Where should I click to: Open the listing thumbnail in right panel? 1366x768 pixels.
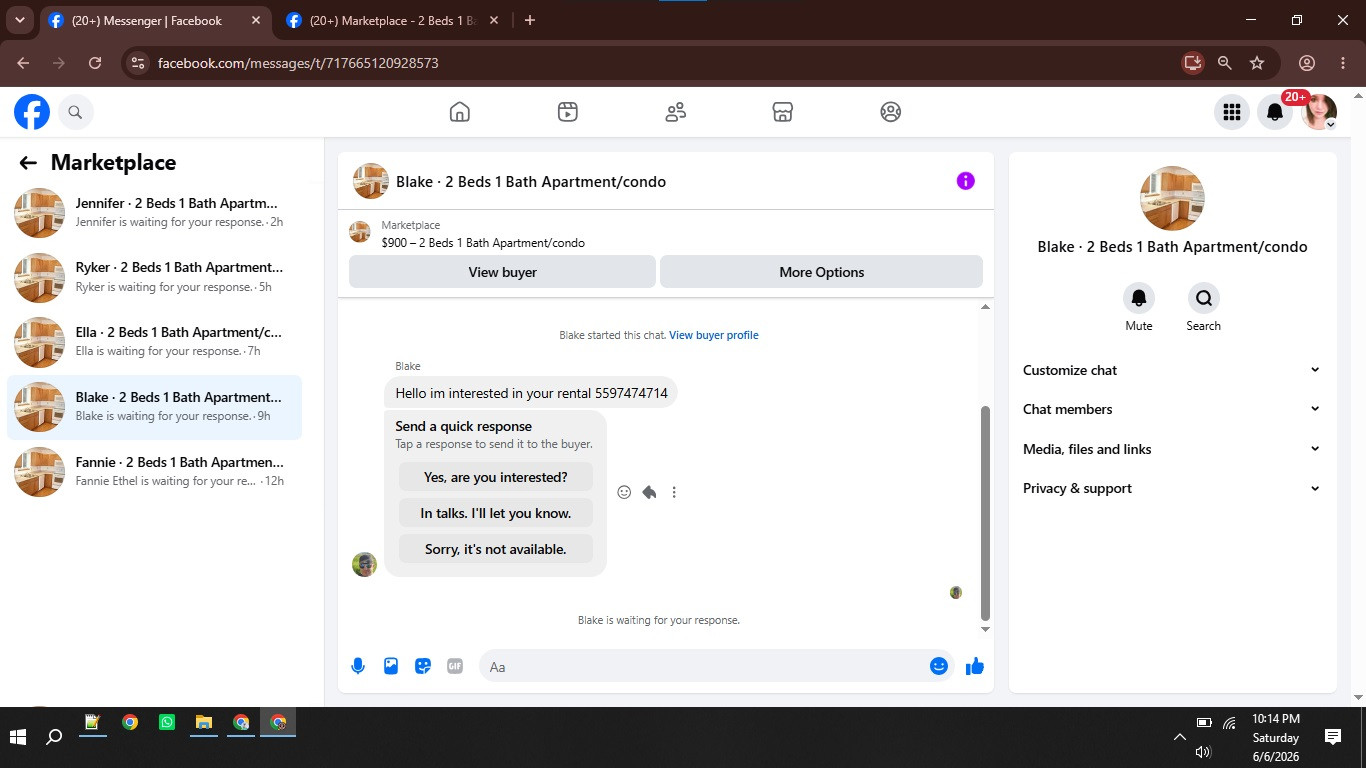point(1172,198)
